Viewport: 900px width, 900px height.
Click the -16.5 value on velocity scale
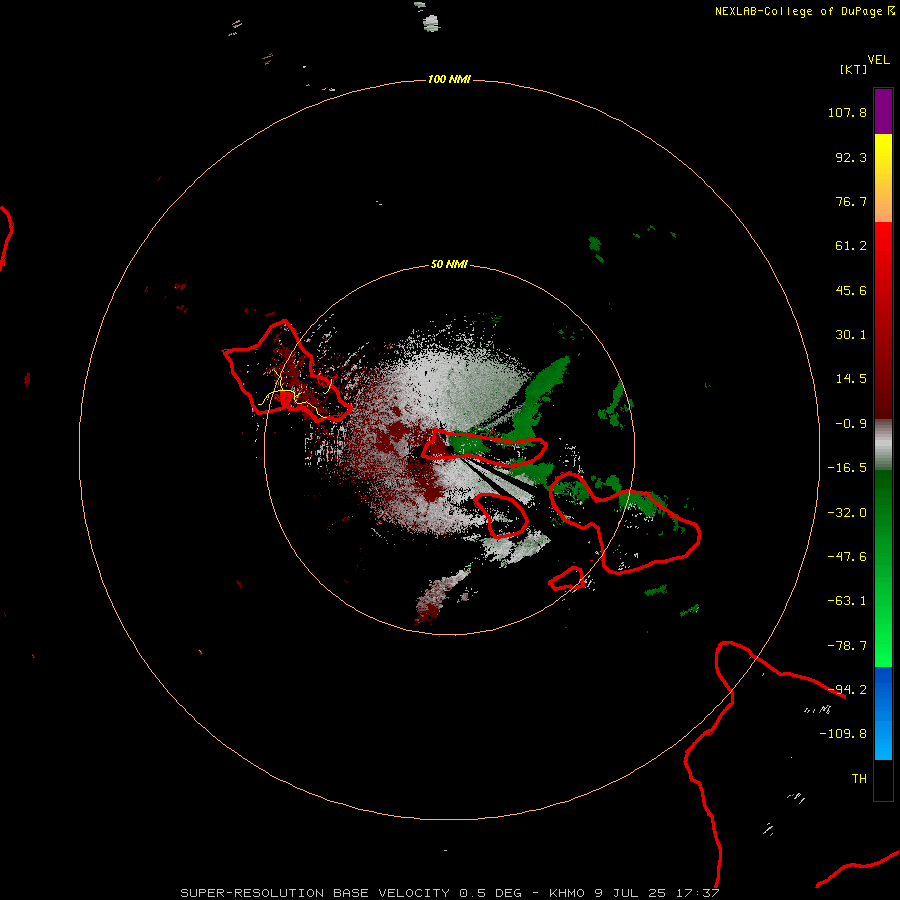[x=847, y=468]
